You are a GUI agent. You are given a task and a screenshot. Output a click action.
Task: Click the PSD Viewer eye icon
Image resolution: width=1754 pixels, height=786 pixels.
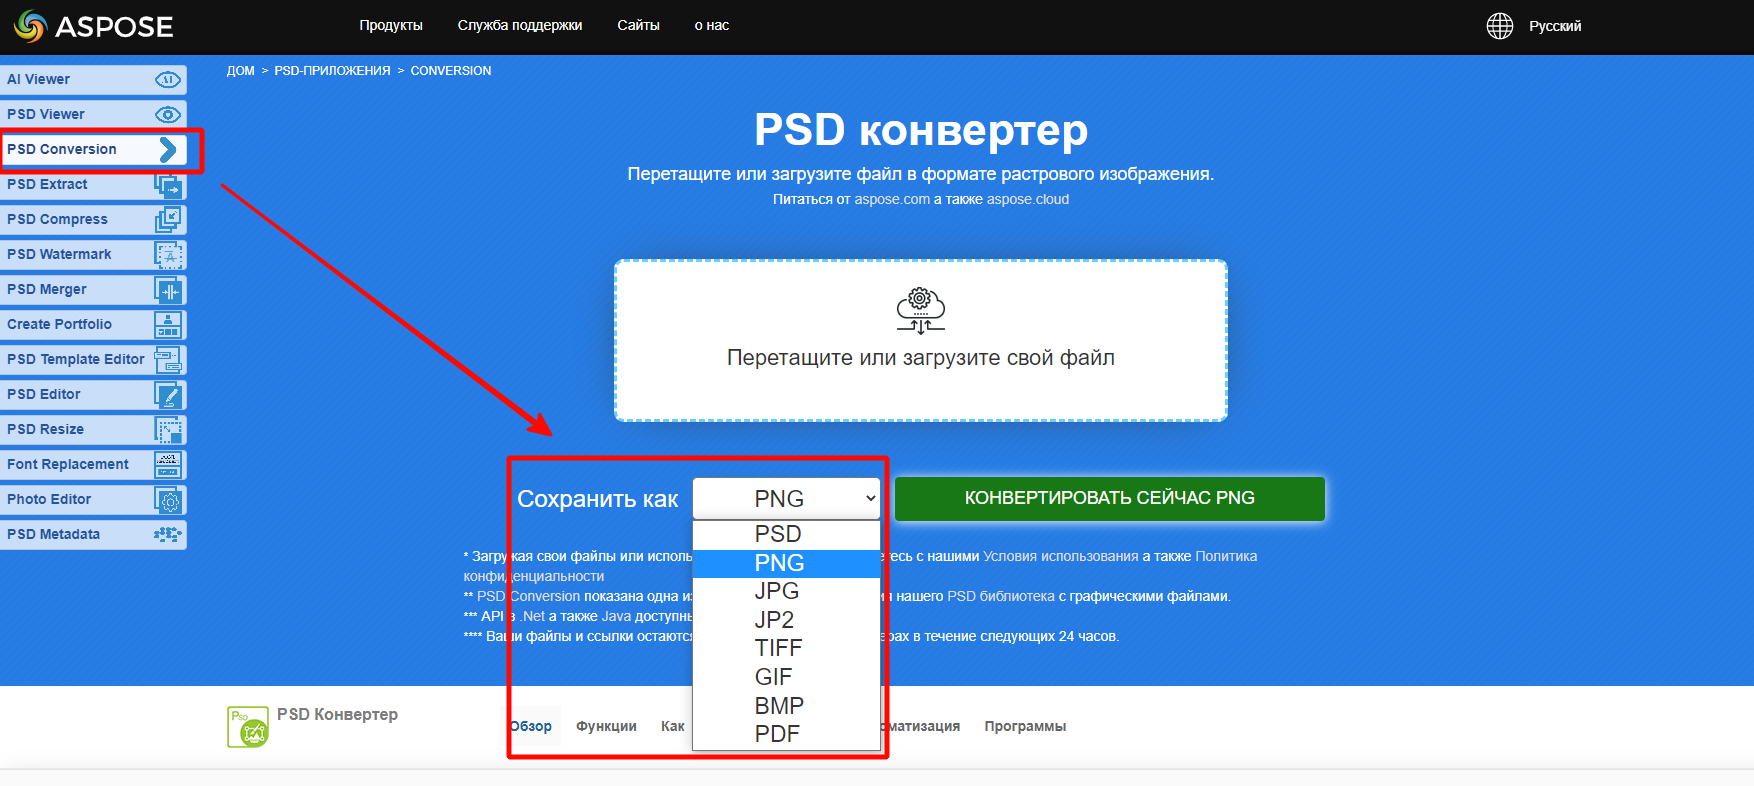click(x=168, y=115)
